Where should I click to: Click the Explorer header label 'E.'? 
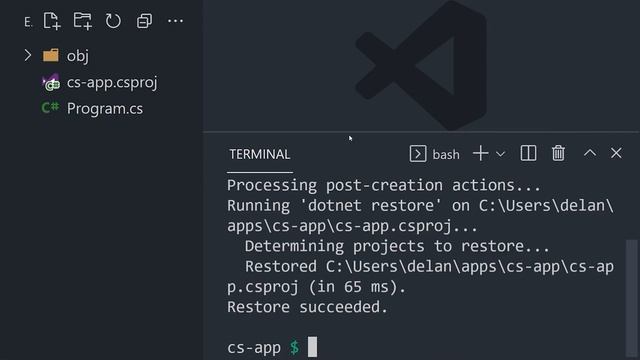[x=28, y=22]
